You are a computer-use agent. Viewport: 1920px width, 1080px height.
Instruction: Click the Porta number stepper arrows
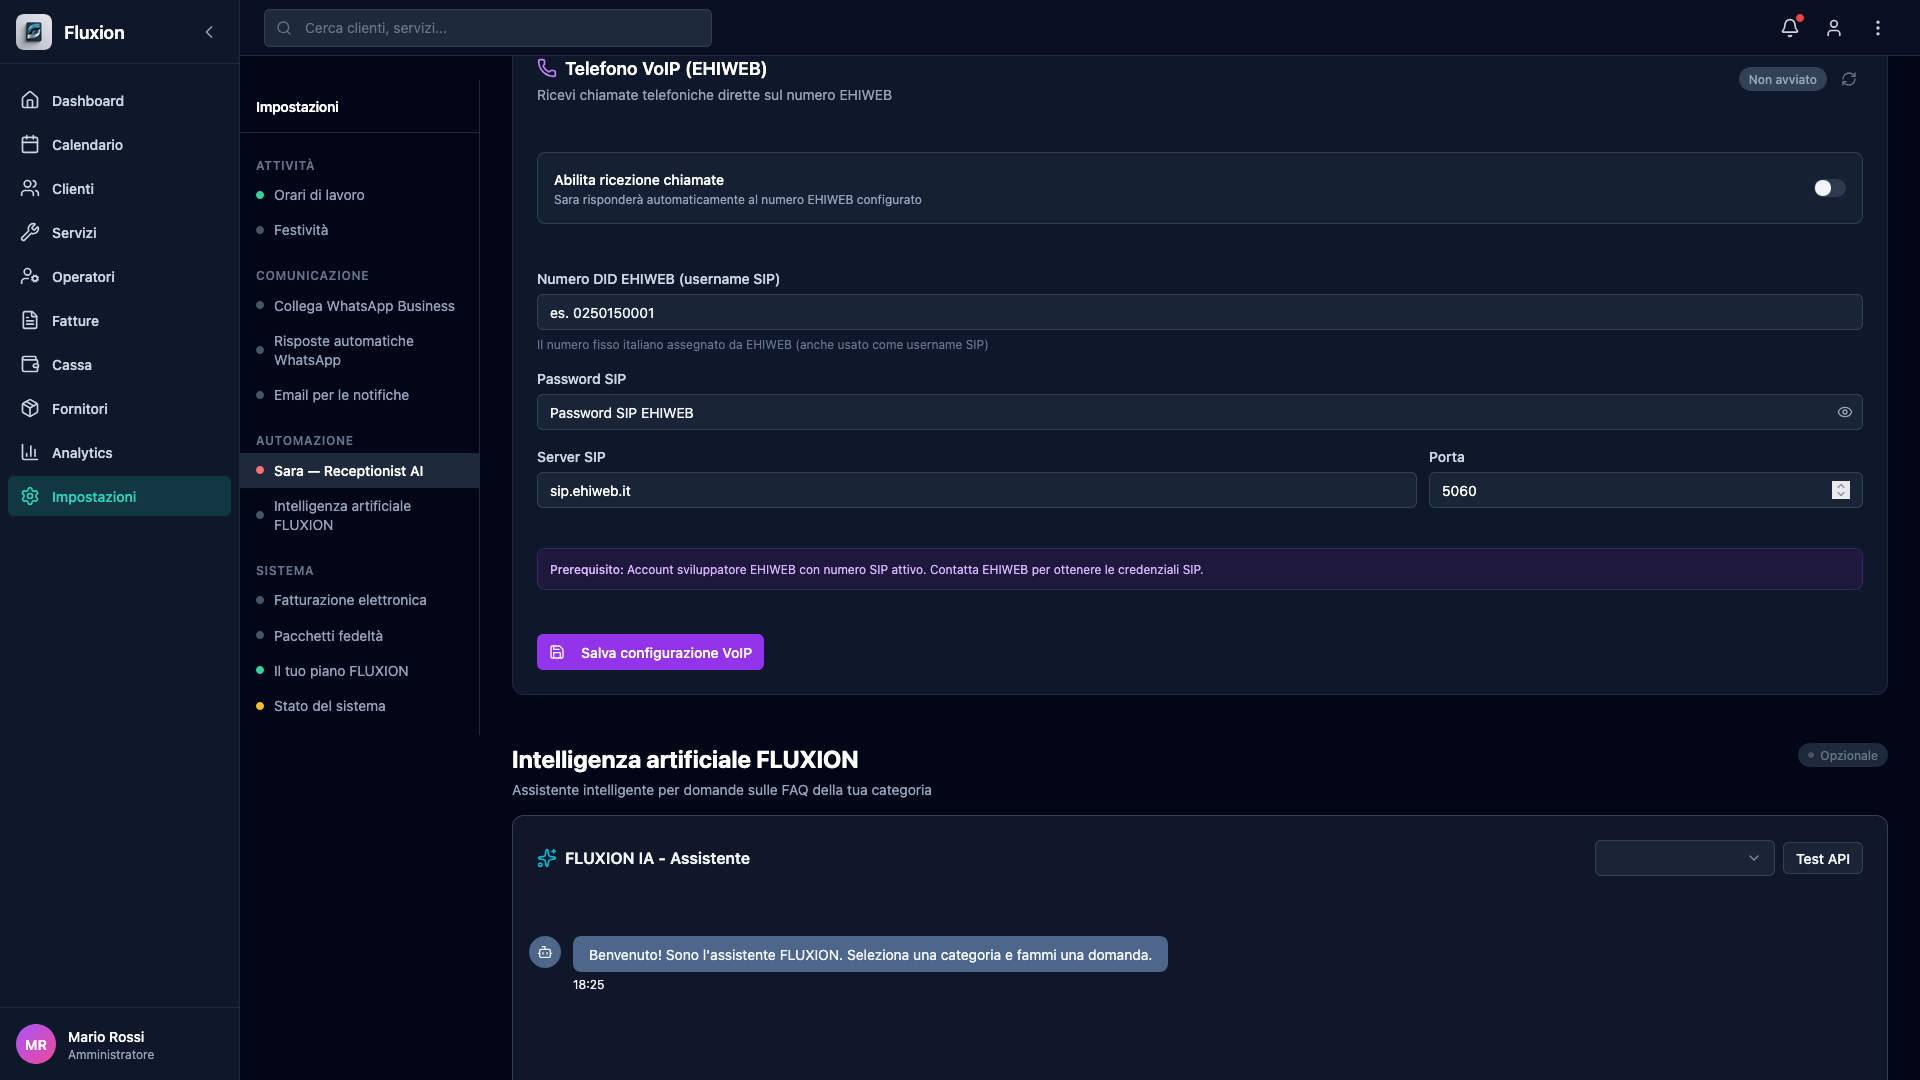tap(1840, 490)
